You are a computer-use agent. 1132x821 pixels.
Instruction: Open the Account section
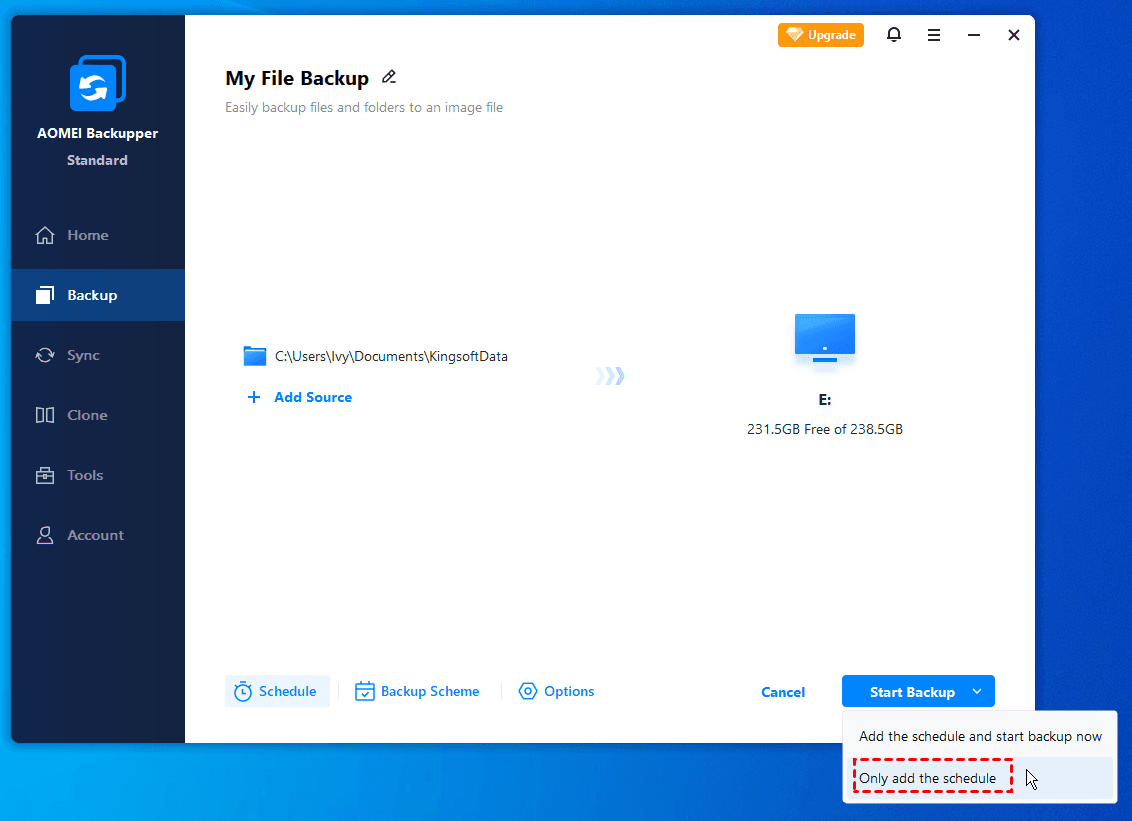[97, 535]
